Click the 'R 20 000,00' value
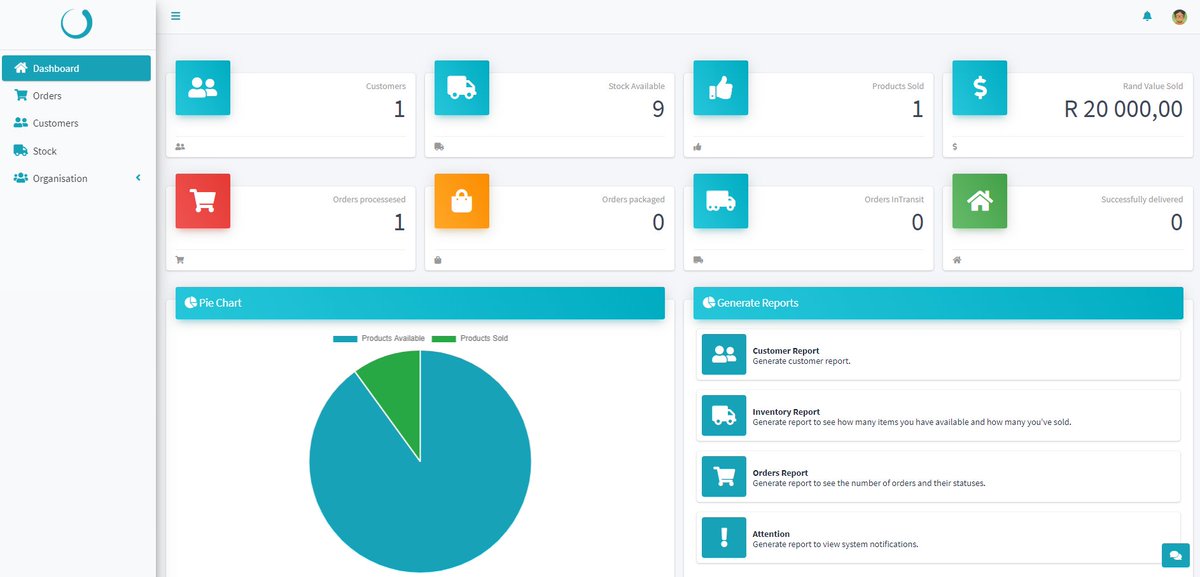The height and width of the screenshot is (577, 1200). tap(1123, 109)
